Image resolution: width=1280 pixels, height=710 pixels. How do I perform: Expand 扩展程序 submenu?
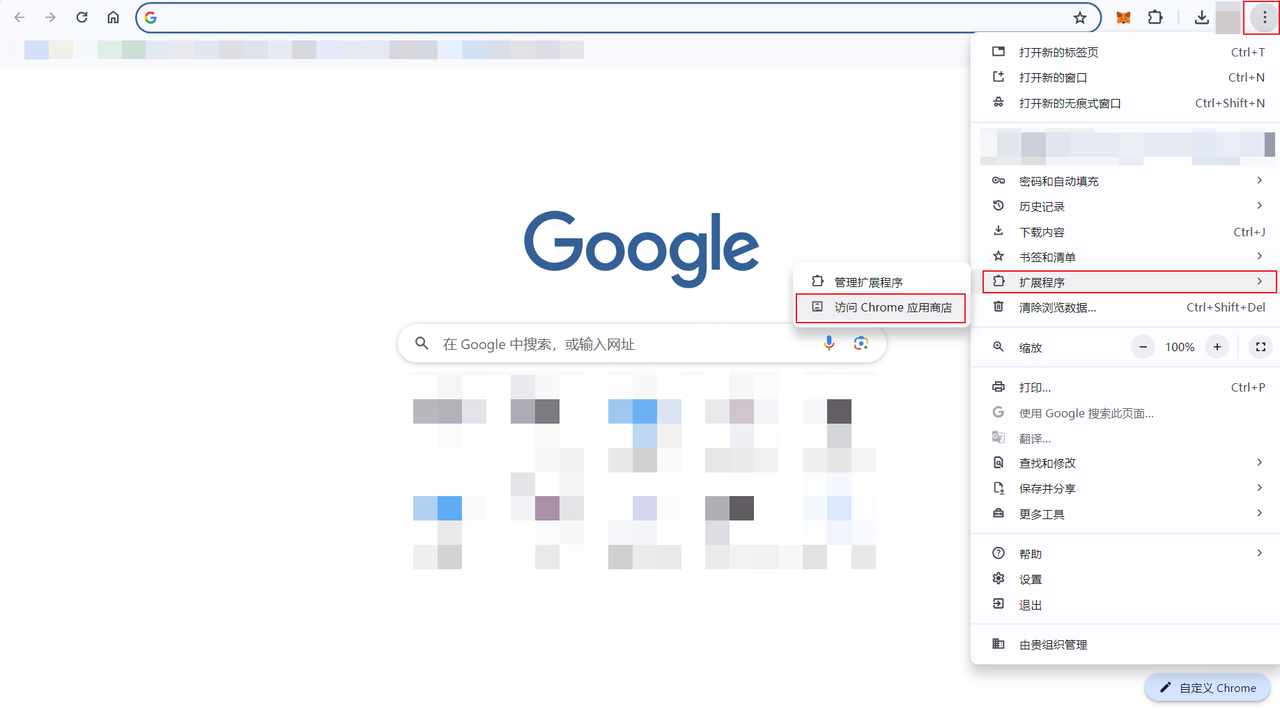click(1128, 282)
